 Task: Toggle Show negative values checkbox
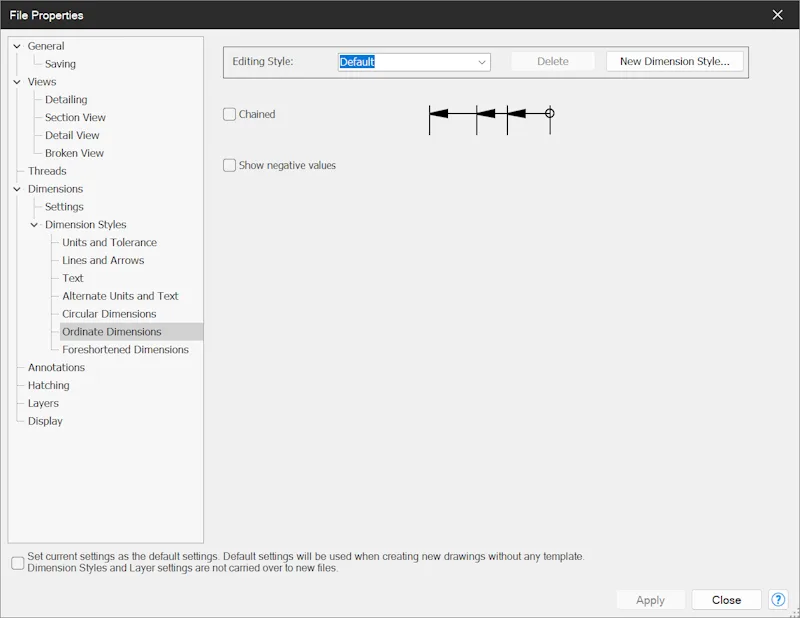pyautogui.click(x=230, y=165)
